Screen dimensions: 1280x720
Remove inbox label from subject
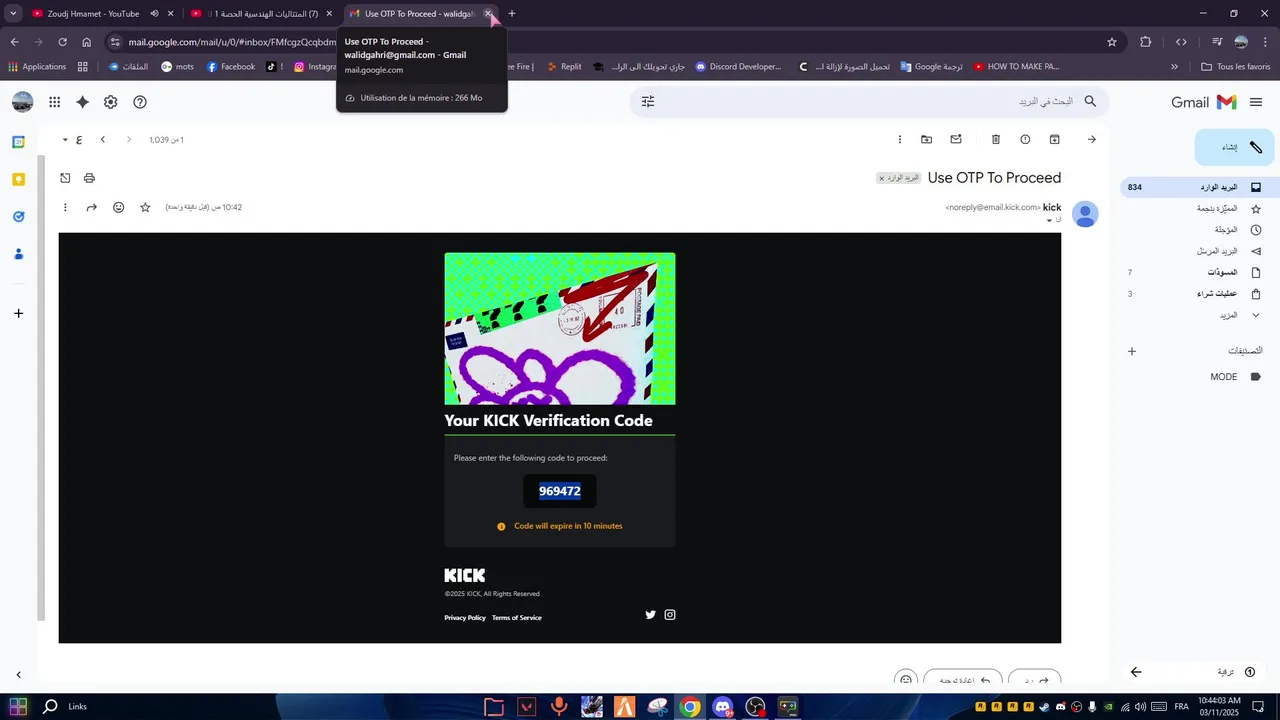881,178
